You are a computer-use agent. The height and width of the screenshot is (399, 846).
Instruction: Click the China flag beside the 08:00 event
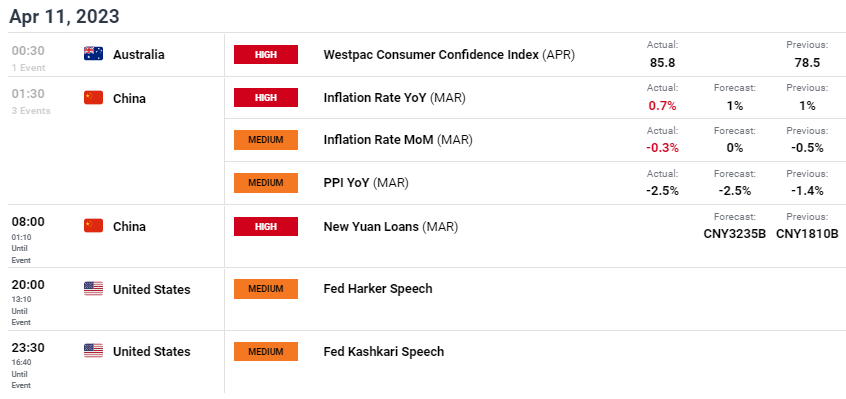point(93,225)
